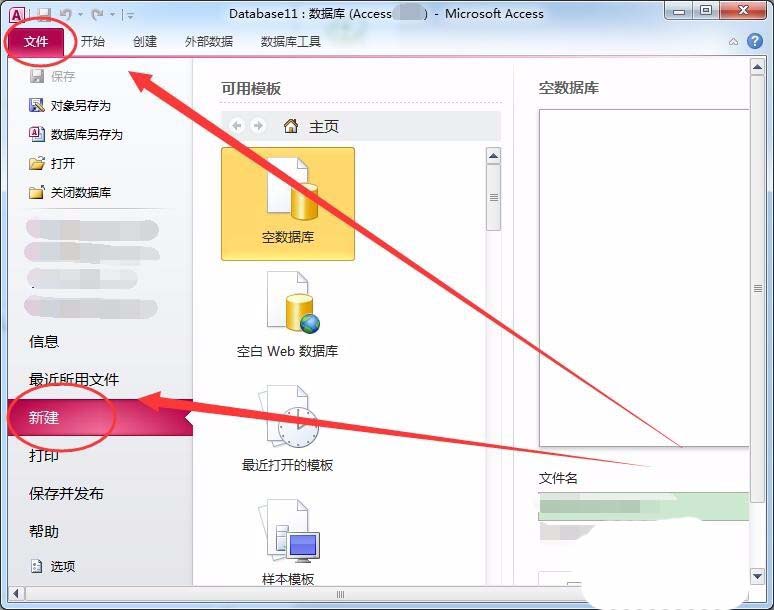Open the 信息 backstage page
This screenshot has height=610, width=774.
coord(44,342)
